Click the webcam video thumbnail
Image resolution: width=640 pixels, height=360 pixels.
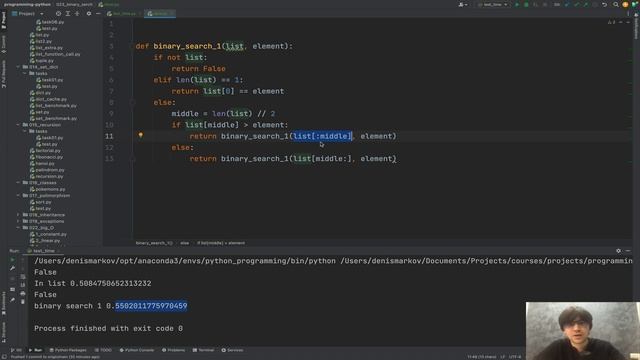coord(583,331)
